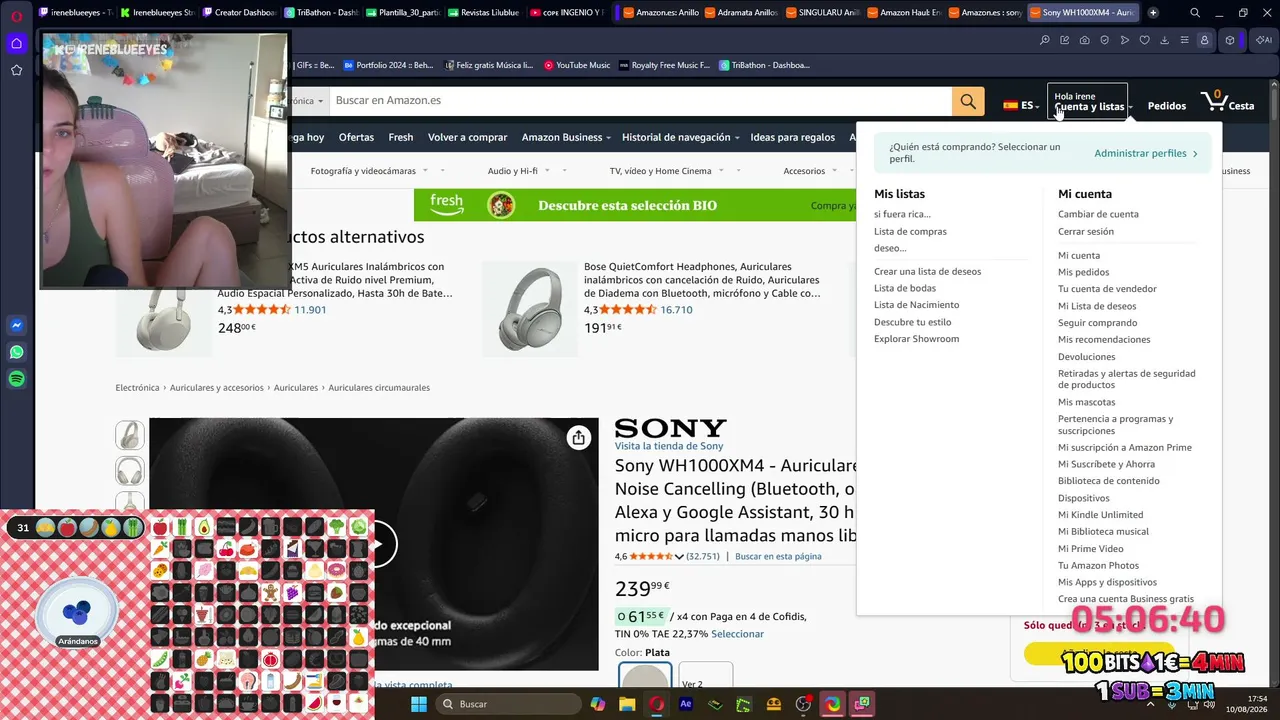
Task: Open WhatsApp in Opera sidebar
Action: tap(16, 352)
